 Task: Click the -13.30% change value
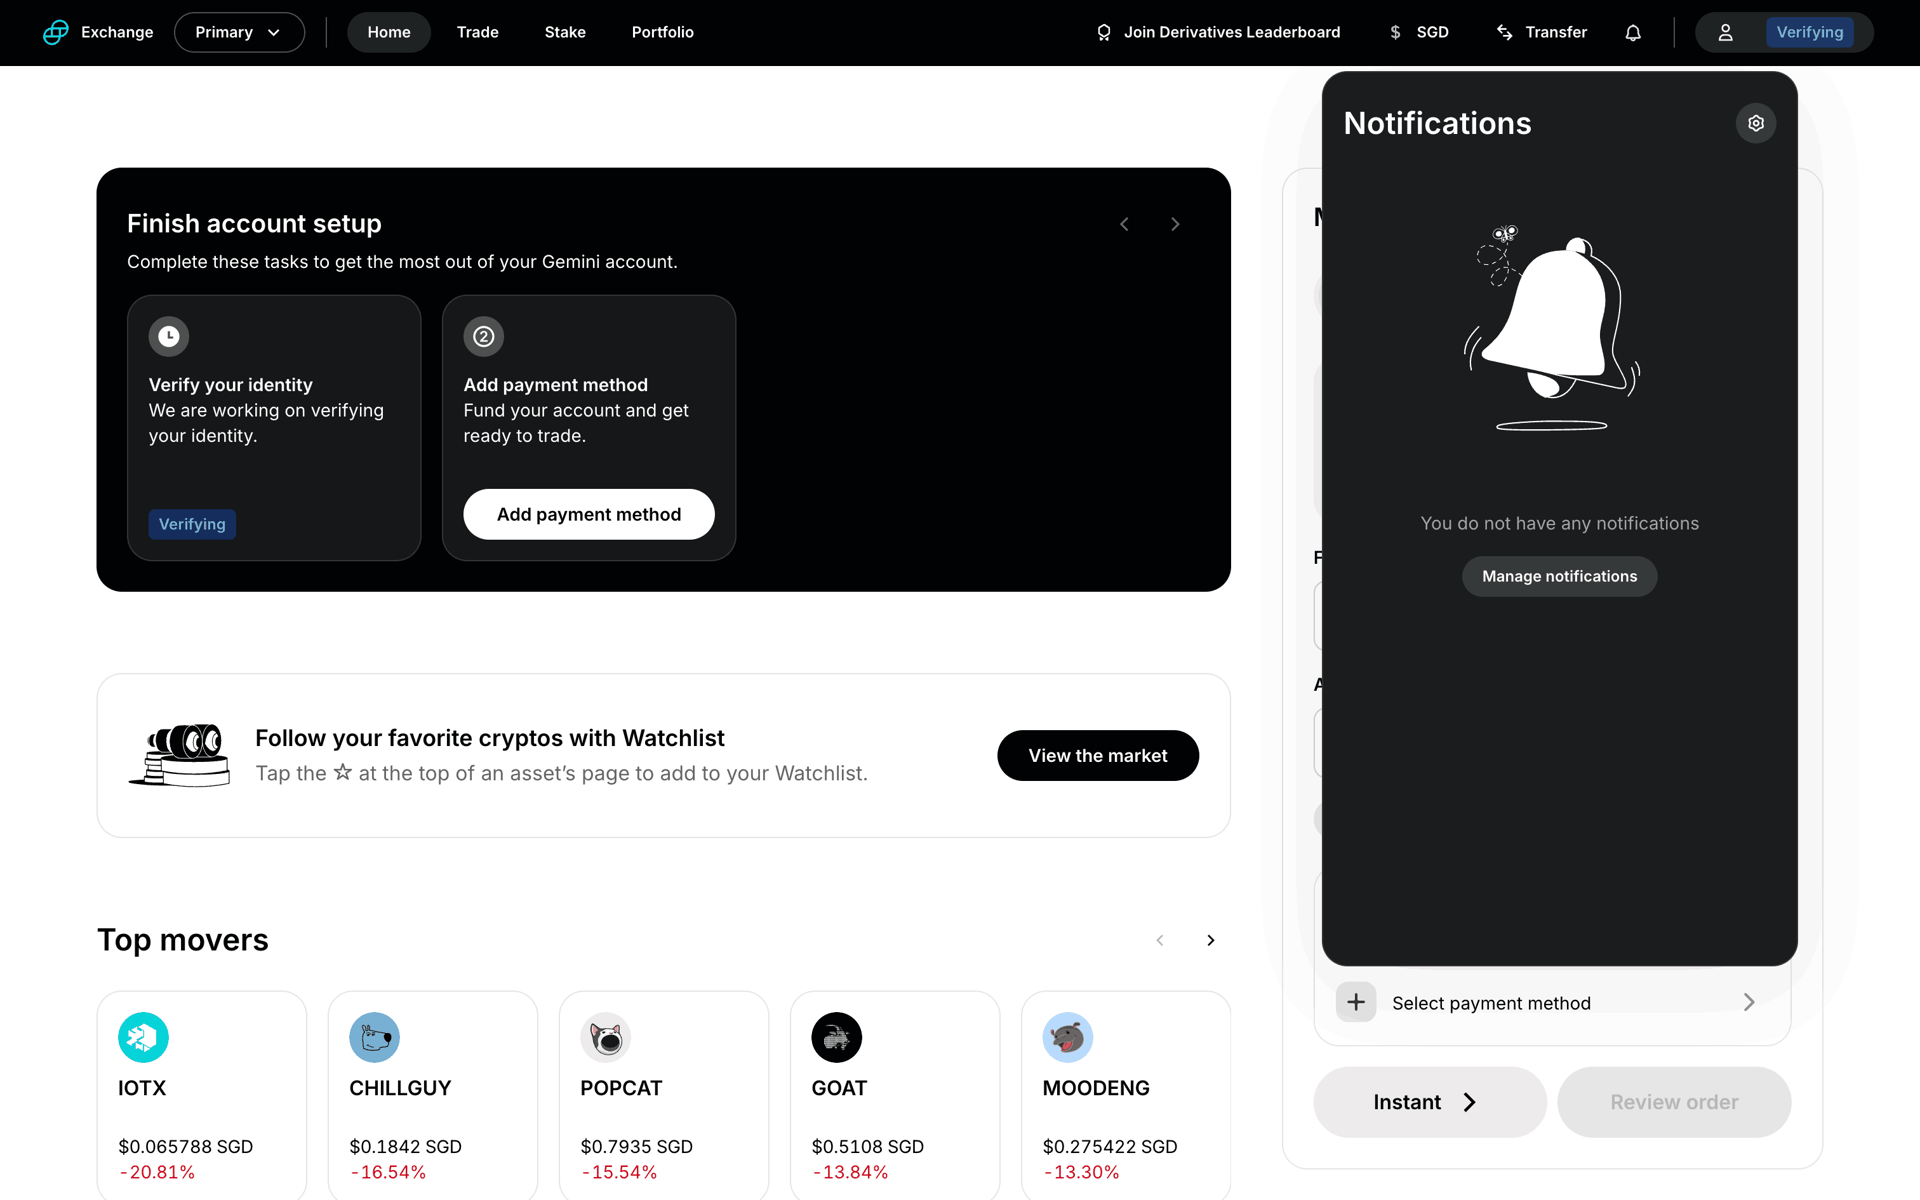point(1081,1172)
